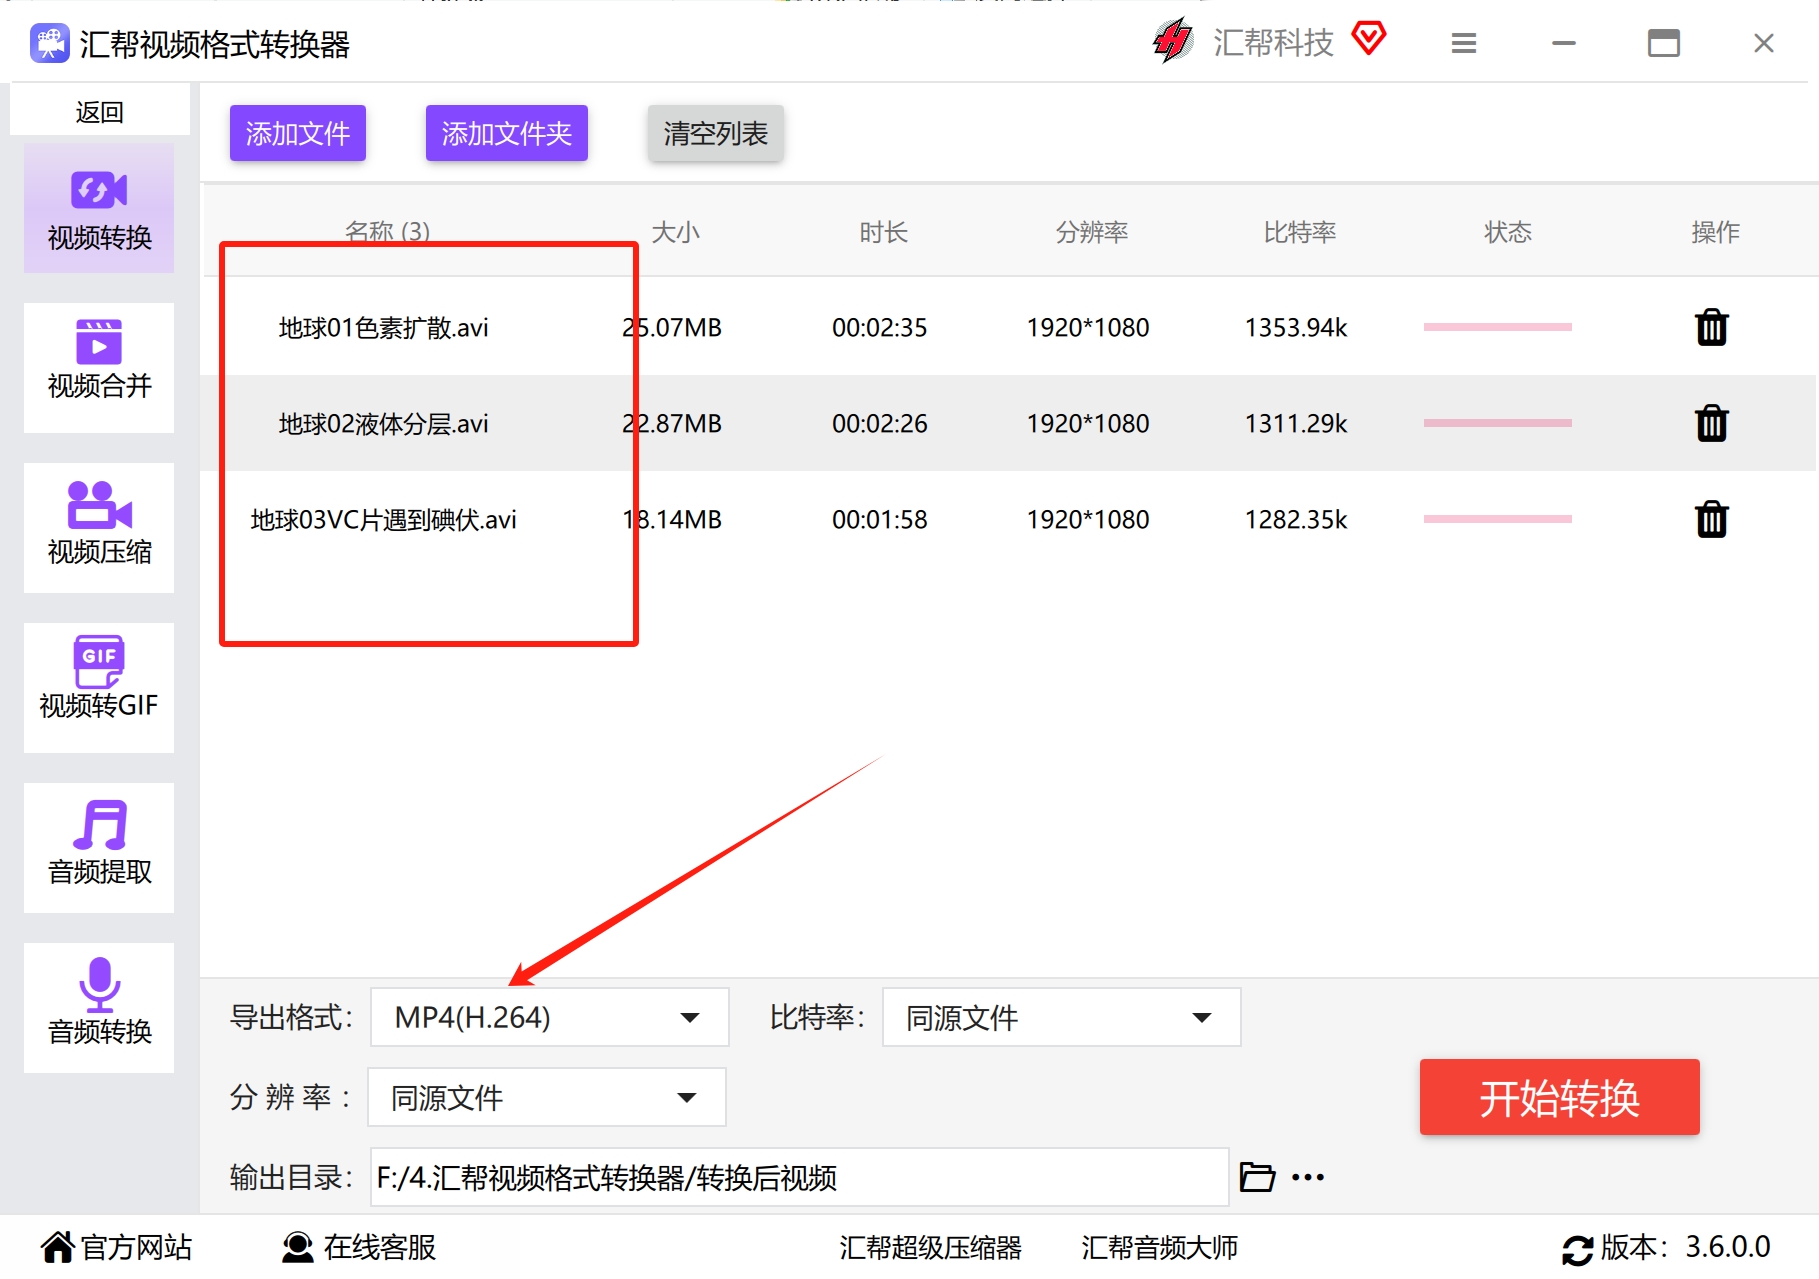Check for updates via 版本 refresh icon

click(1577, 1249)
